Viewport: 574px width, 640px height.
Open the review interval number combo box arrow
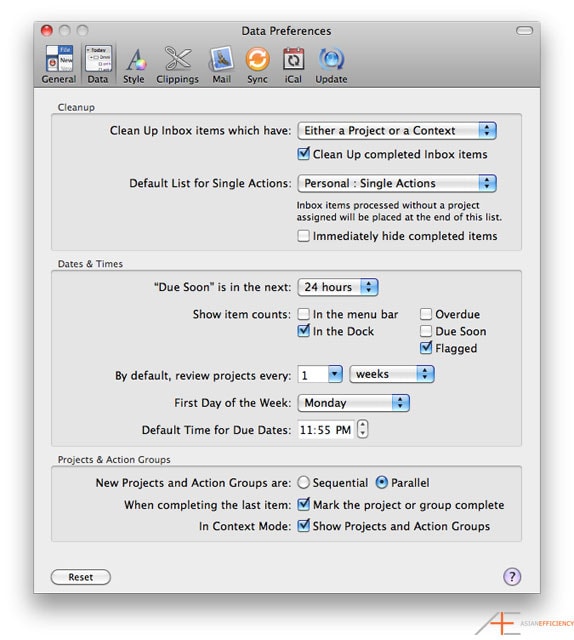[x=335, y=374]
